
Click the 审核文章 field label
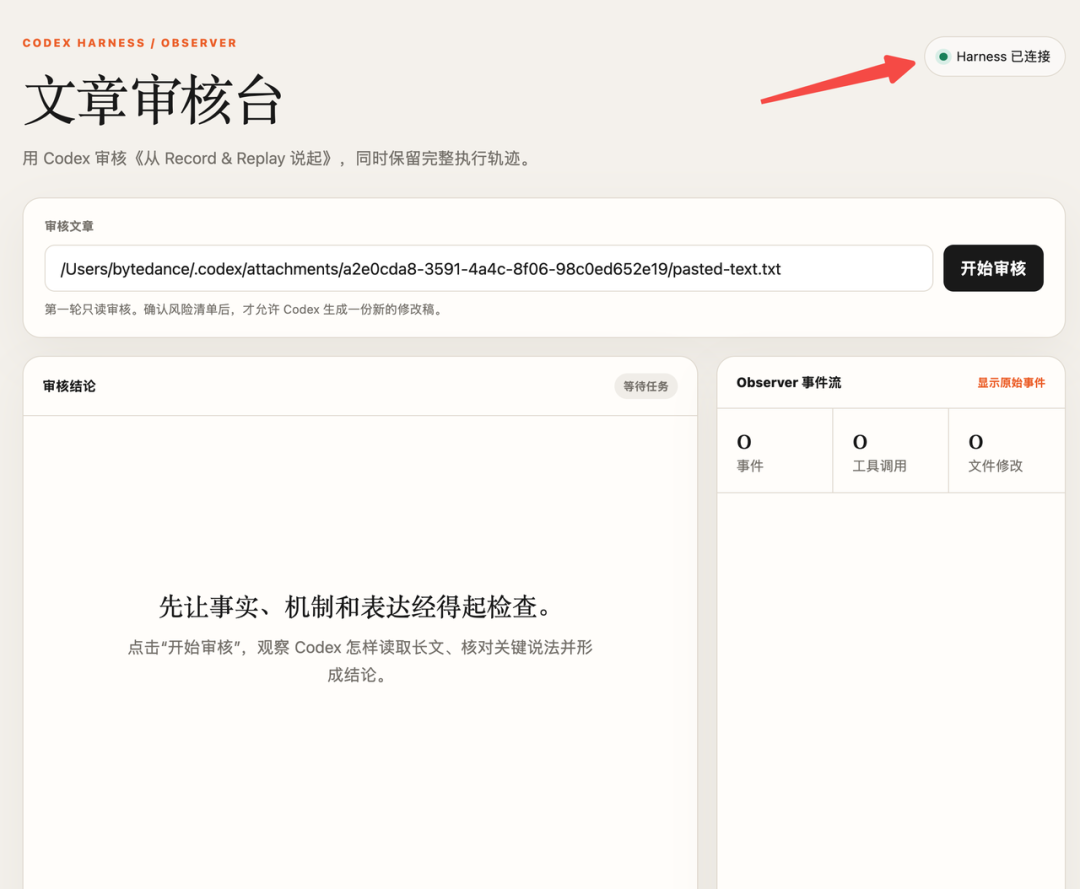(69, 226)
